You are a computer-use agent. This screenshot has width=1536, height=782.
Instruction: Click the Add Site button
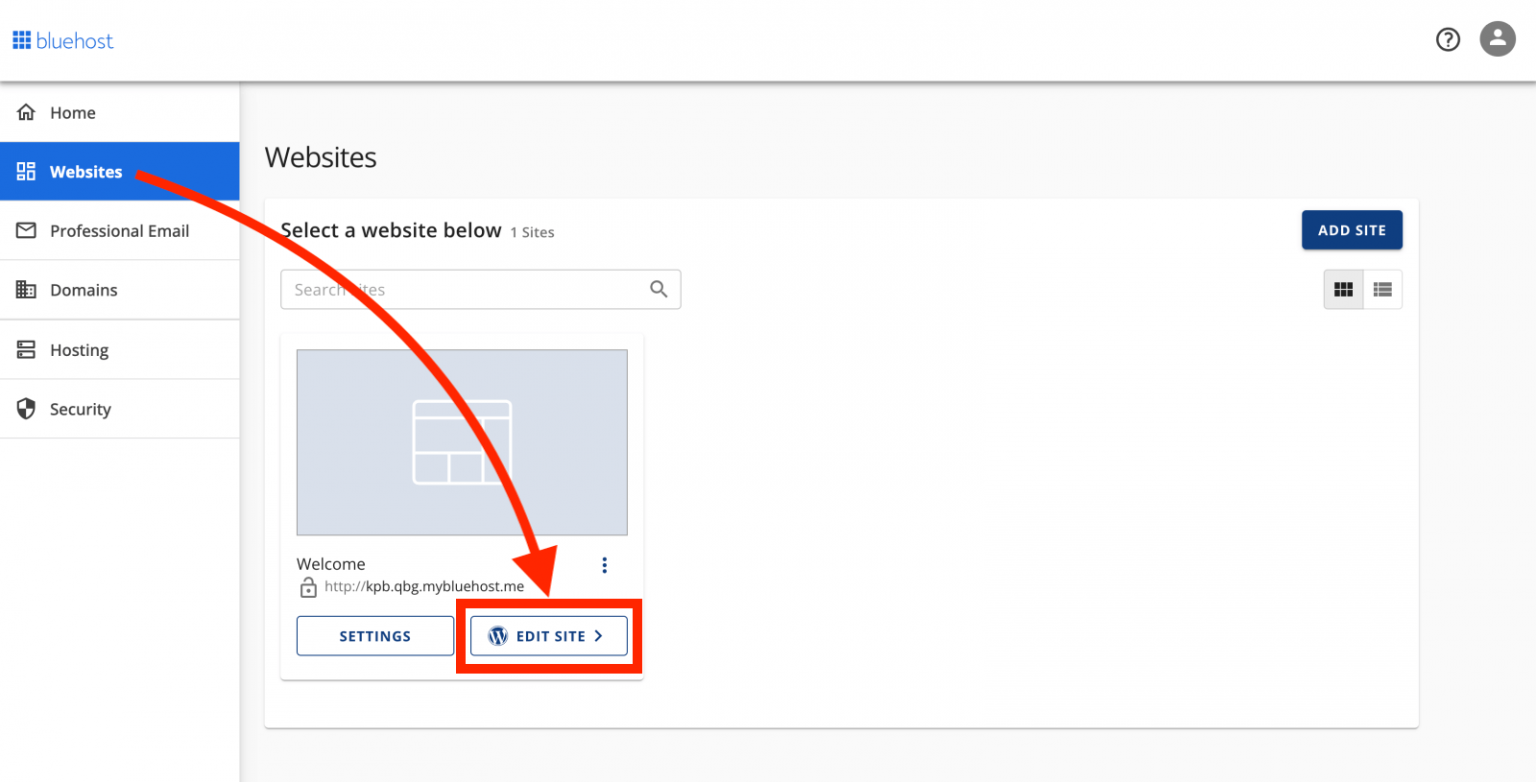coord(1351,230)
